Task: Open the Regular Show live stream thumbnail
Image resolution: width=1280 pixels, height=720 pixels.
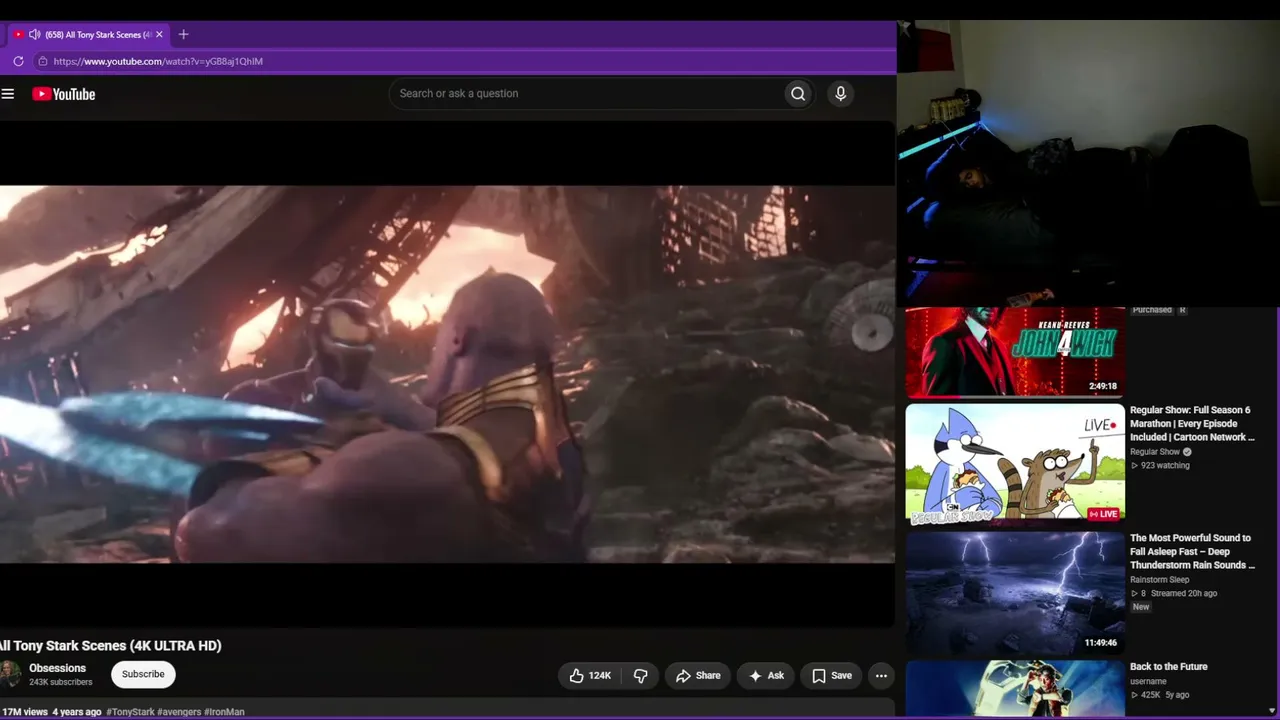Action: 1015,464
